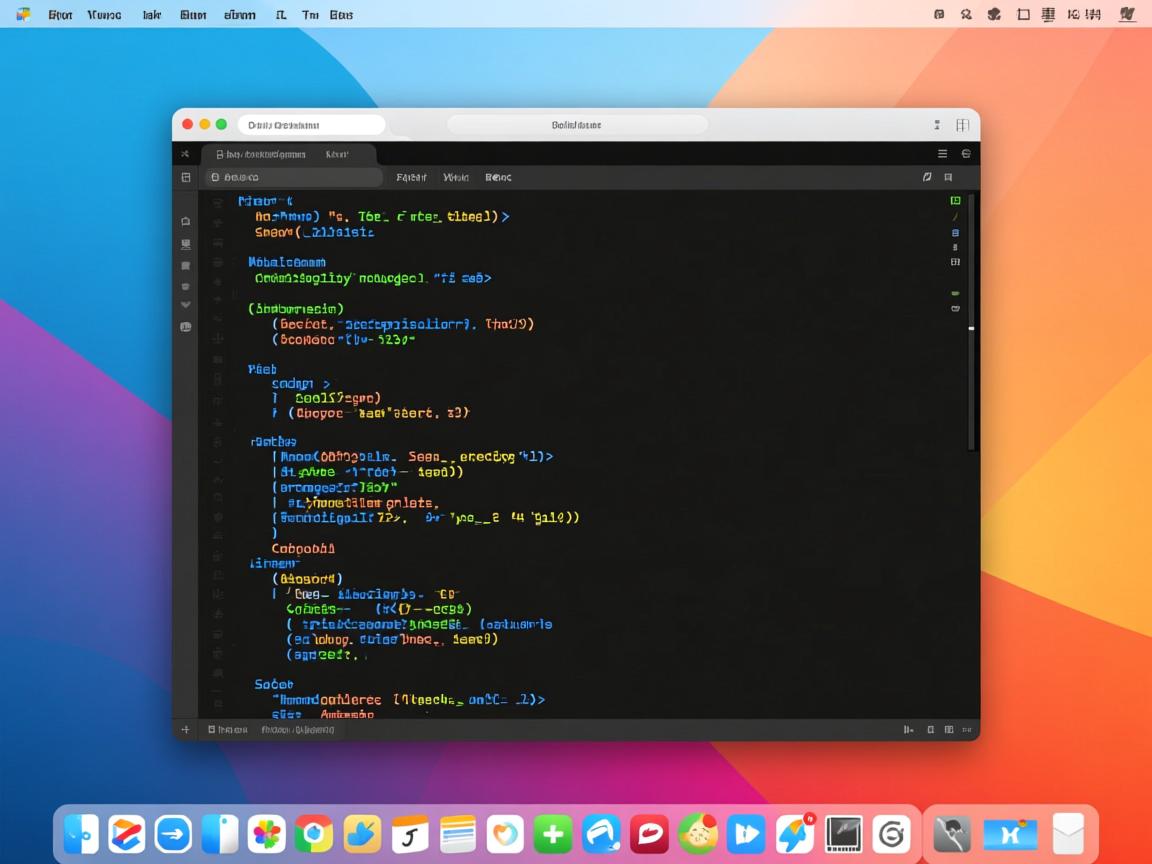Viewport: 1152px width, 864px height.
Task: Click the topmost icon in the left activity sidebar
Action: click(x=185, y=221)
